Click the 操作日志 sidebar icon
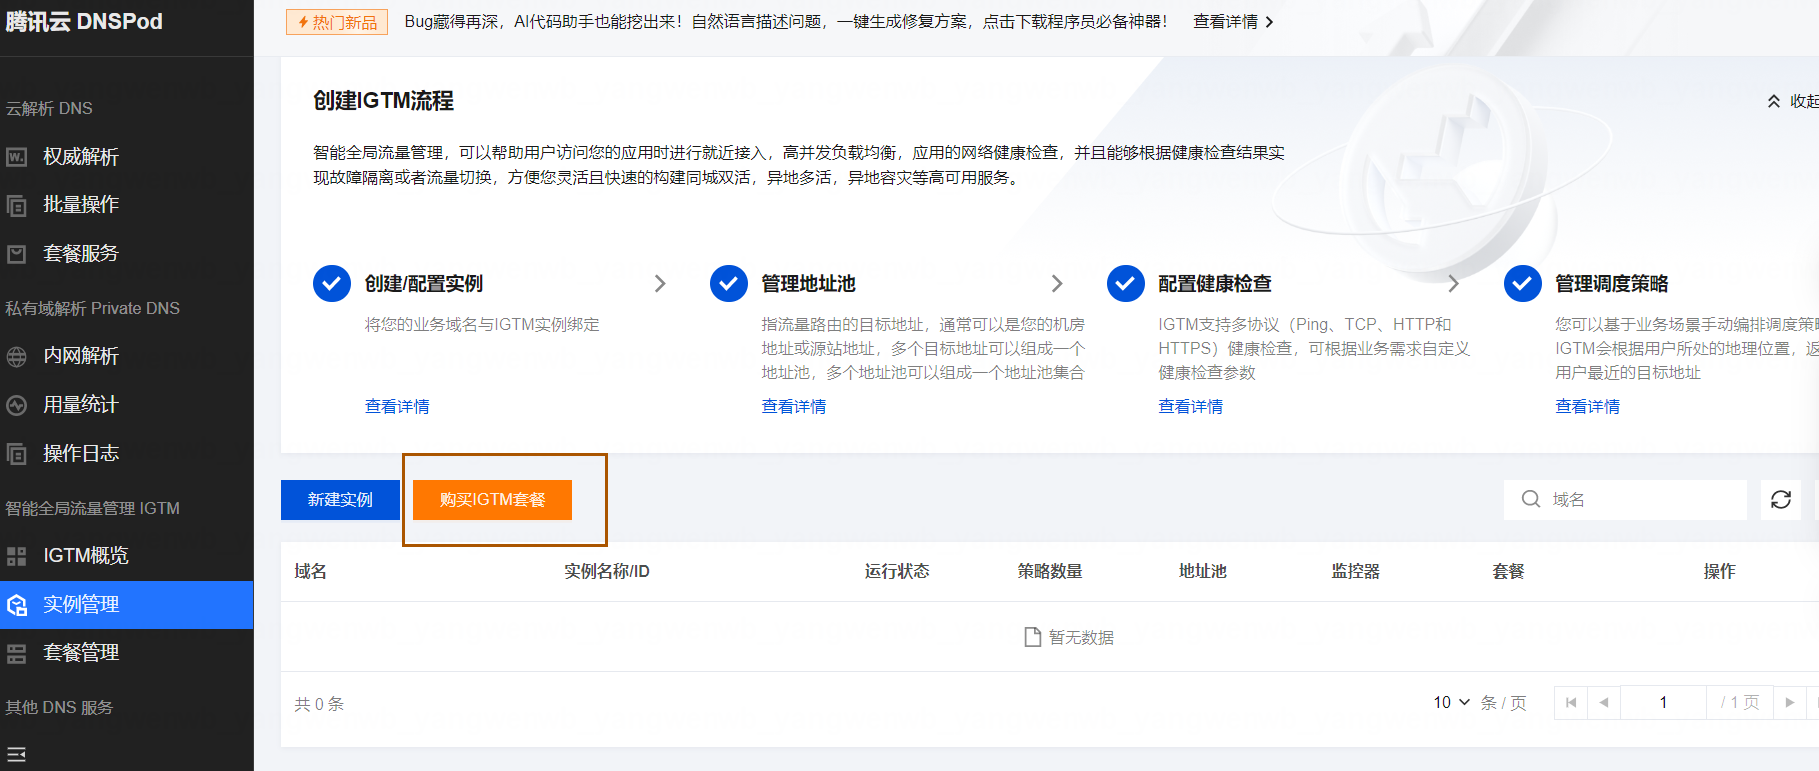1819x771 pixels. coord(17,454)
